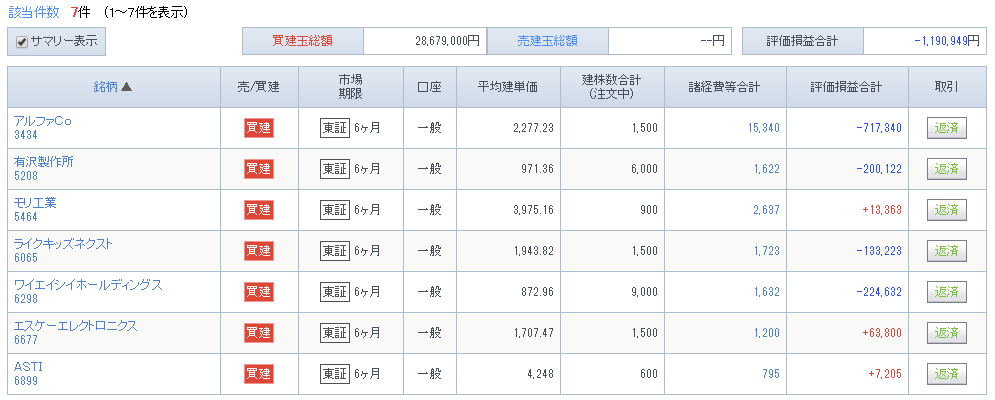Click 返済 button for アルファCo
Image resolution: width=995 pixels, height=400 pixels.
(946, 128)
